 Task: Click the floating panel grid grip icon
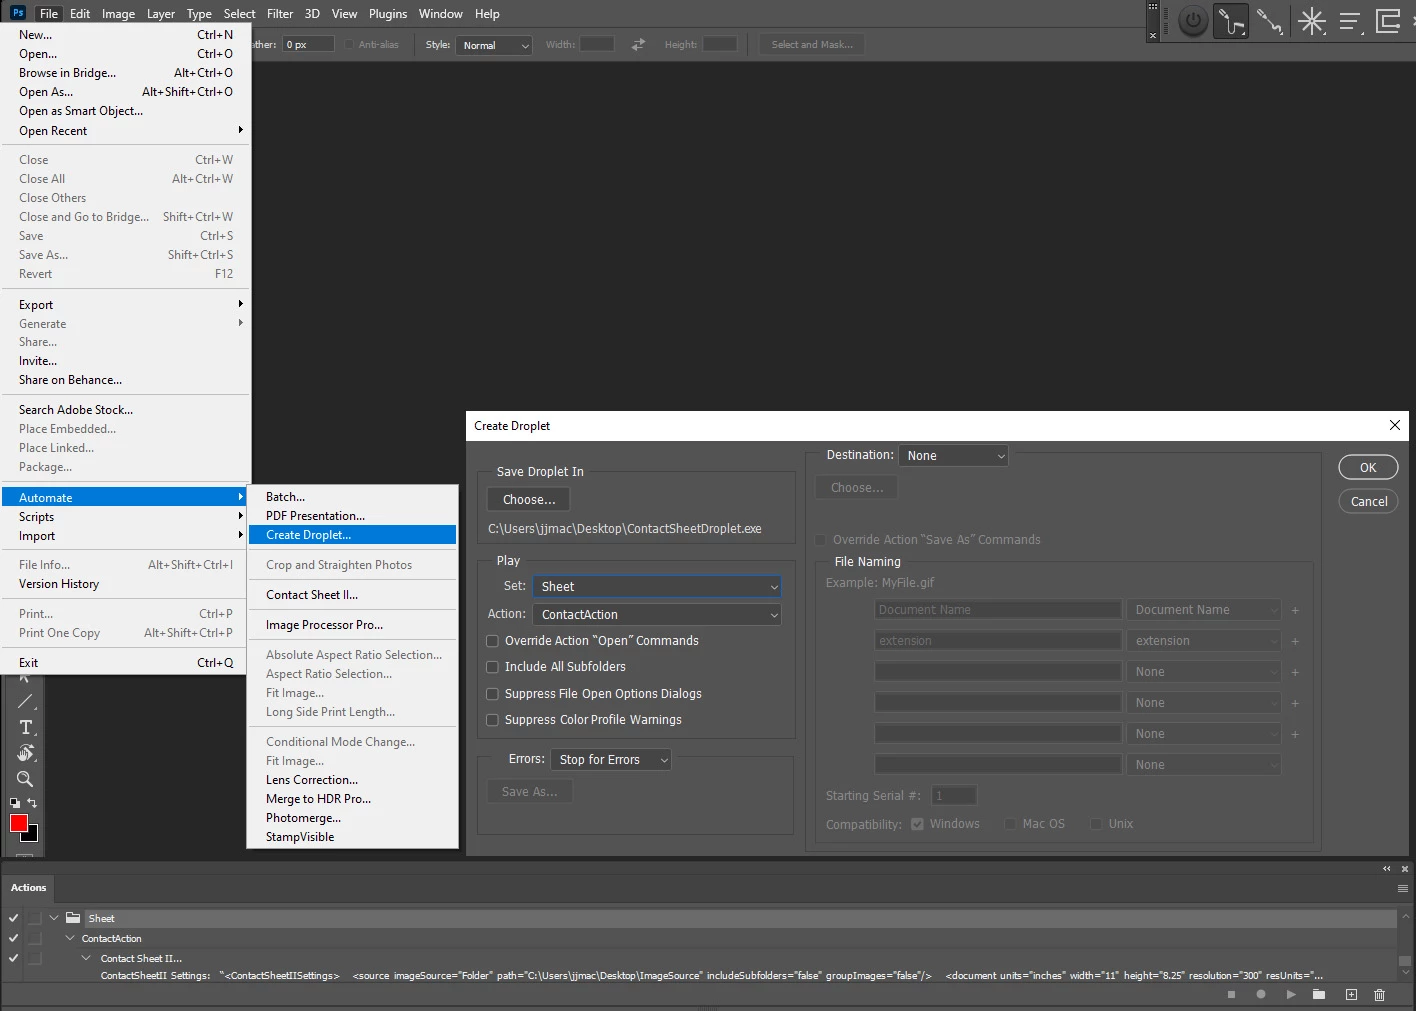(x=1152, y=7)
